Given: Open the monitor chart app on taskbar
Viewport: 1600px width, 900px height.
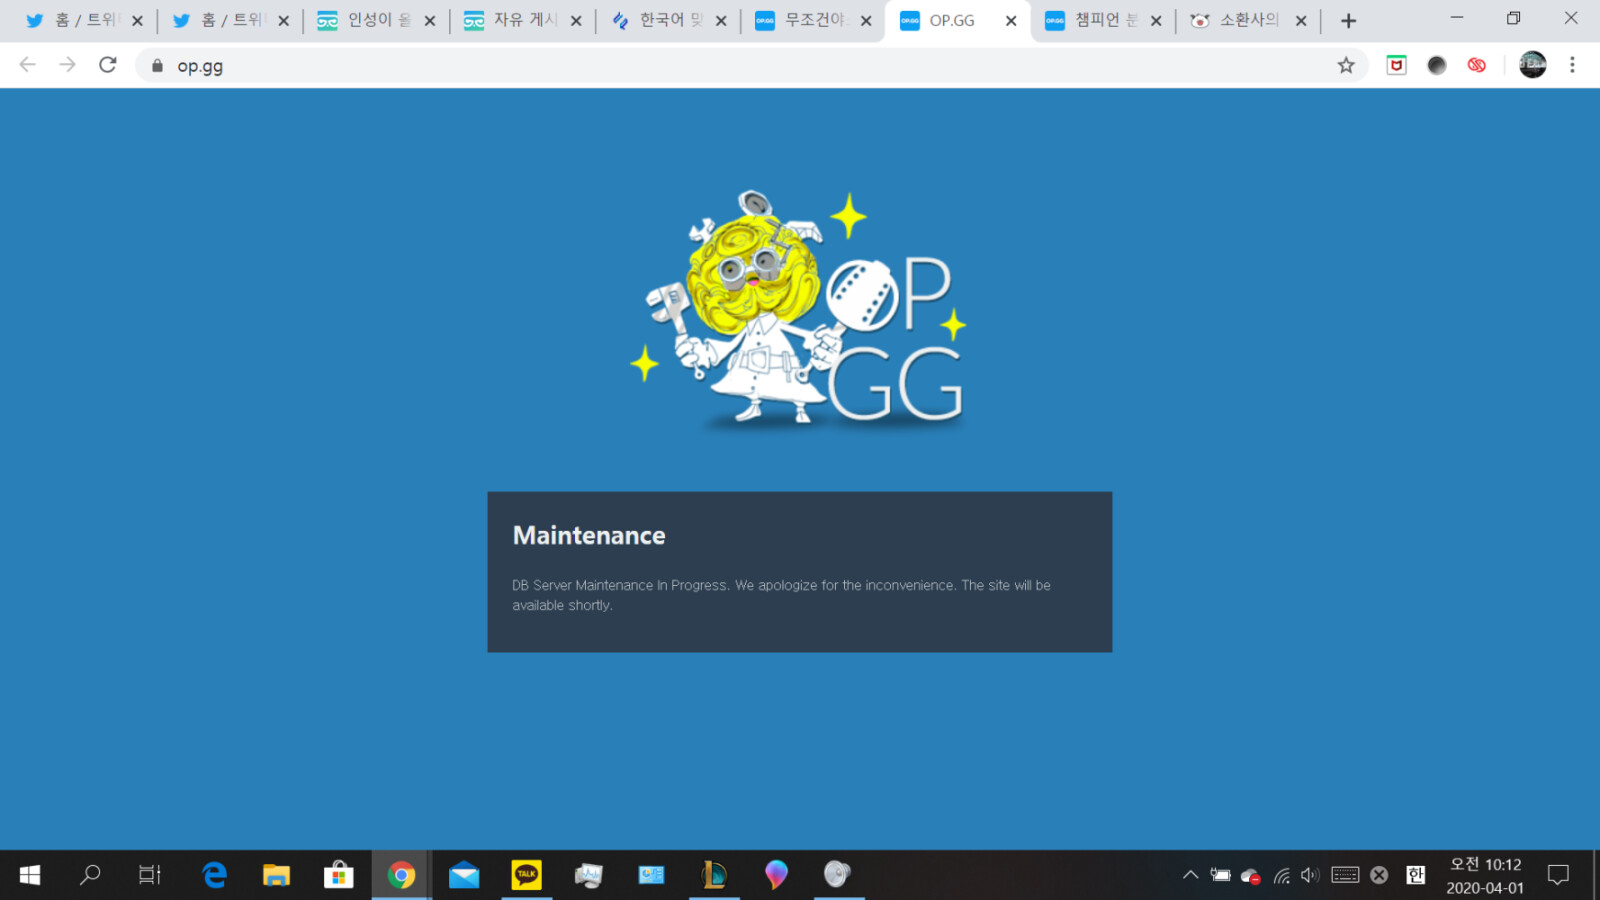Looking at the screenshot, I should tap(589, 875).
